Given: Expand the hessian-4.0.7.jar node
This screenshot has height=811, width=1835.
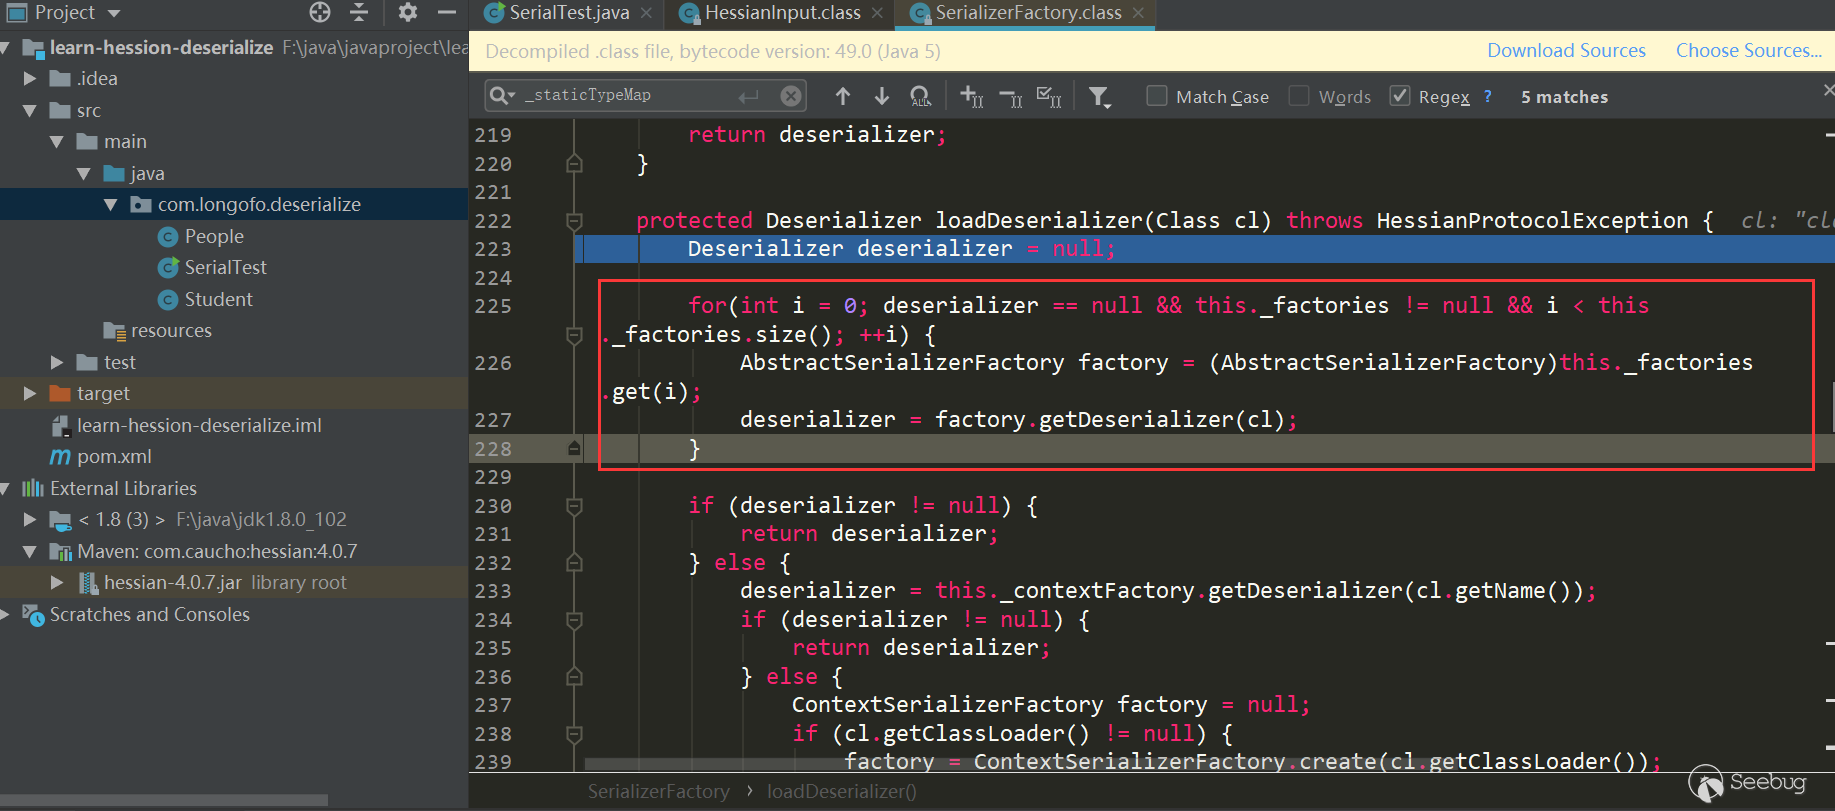Looking at the screenshot, I should coord(57,582).
